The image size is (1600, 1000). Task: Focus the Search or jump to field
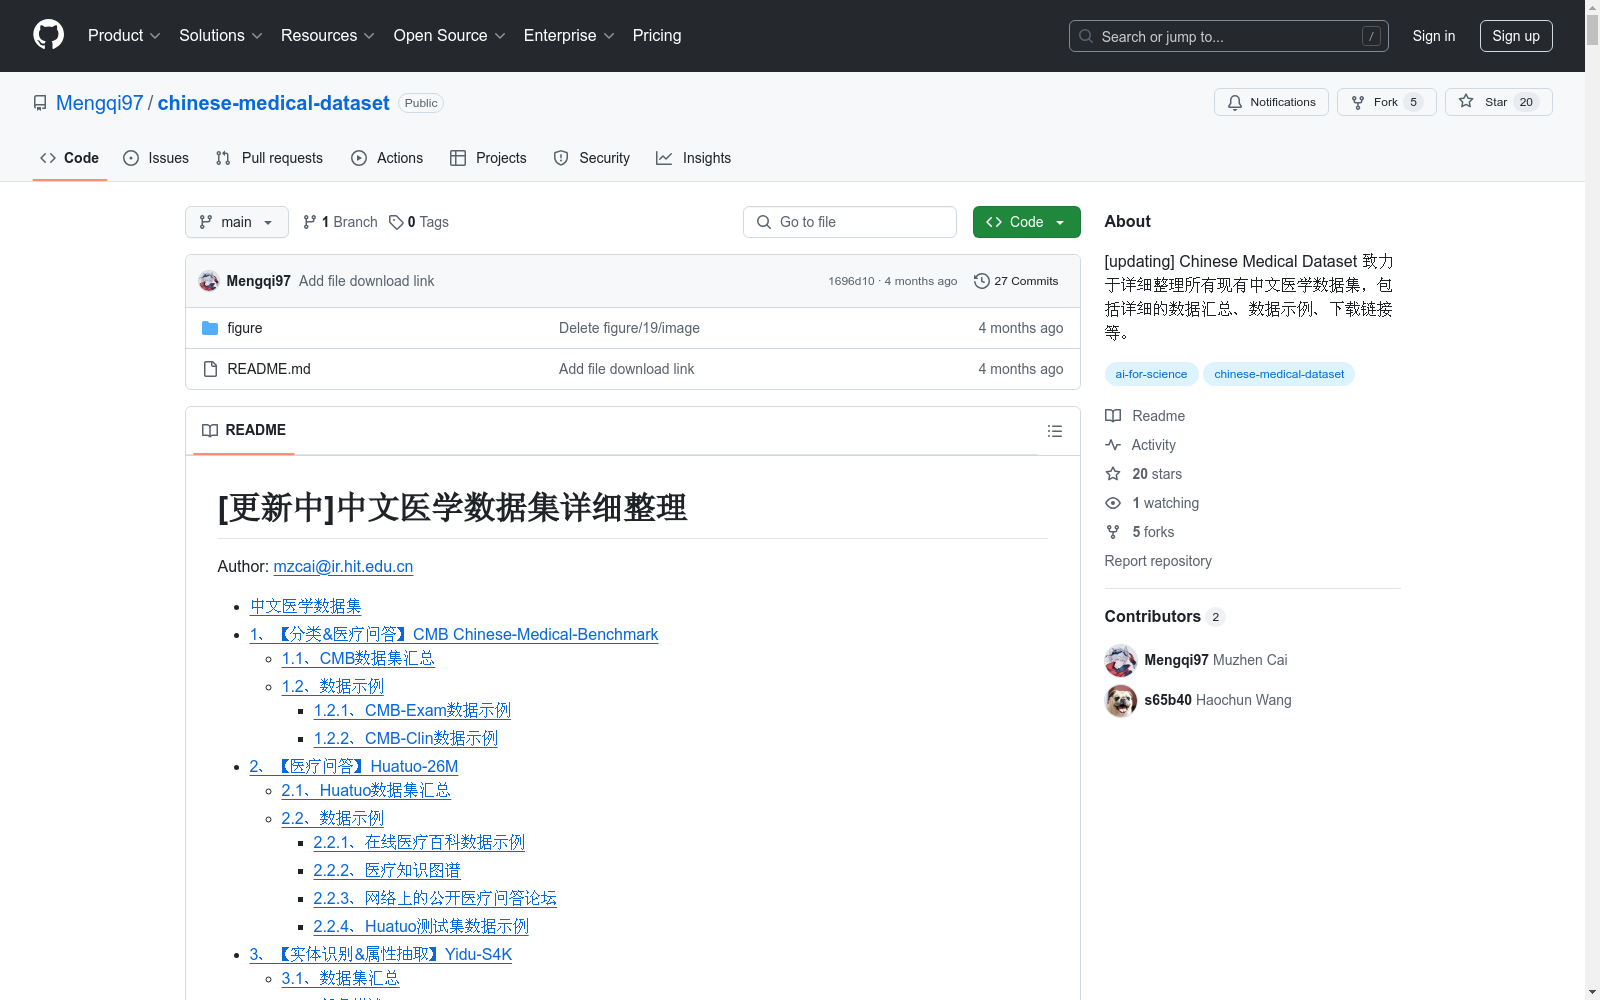point(1228,36)
